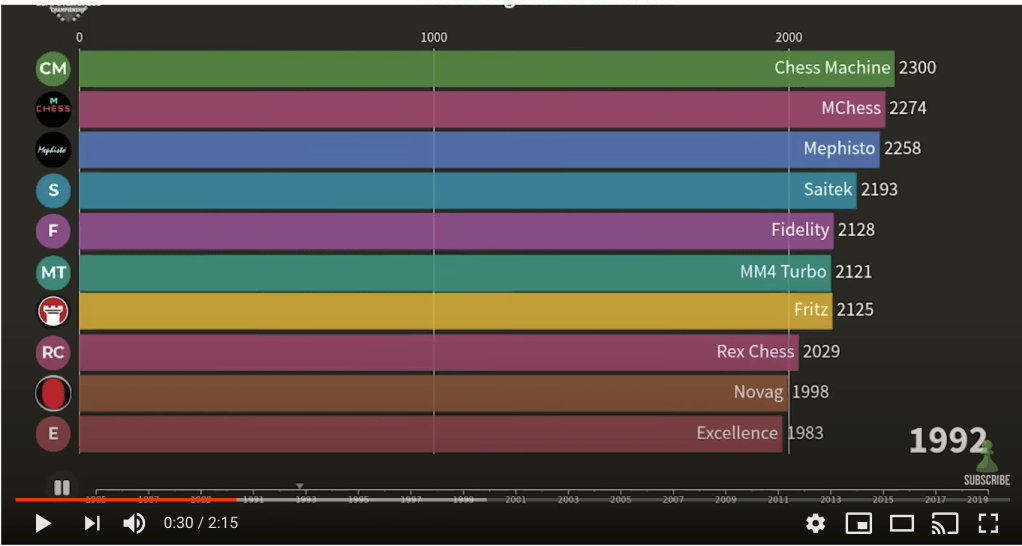Switch to miniplayer mode

(x=858, y=523)
